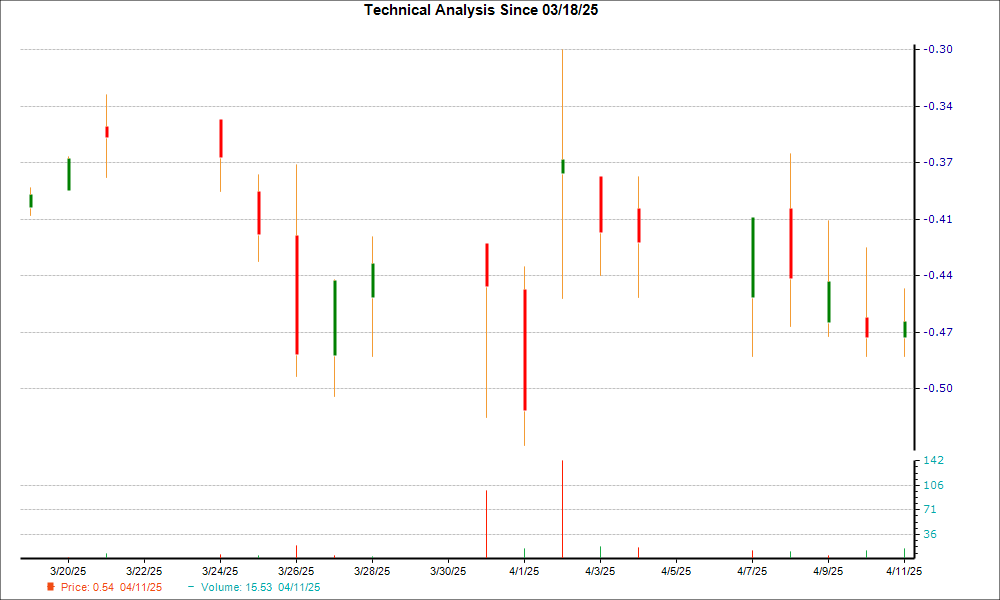Image resolution: width=1000 pixels, height=600 pixels.
Task: Click the chart title Technical Analysis Since 03/18/25
Action: click(x=487, y=10)
